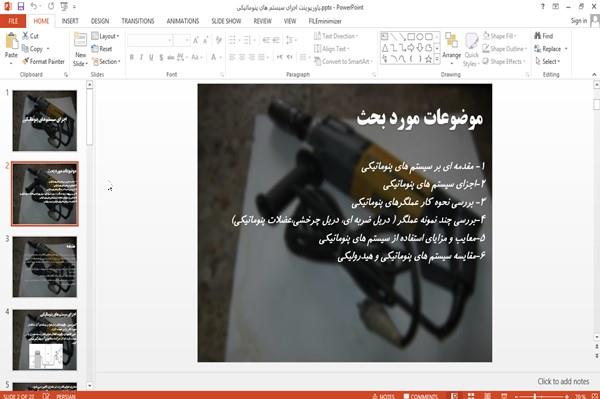Toggle Underline formatting
This screenshot has height=399, width=600.
tap(151, 57)
